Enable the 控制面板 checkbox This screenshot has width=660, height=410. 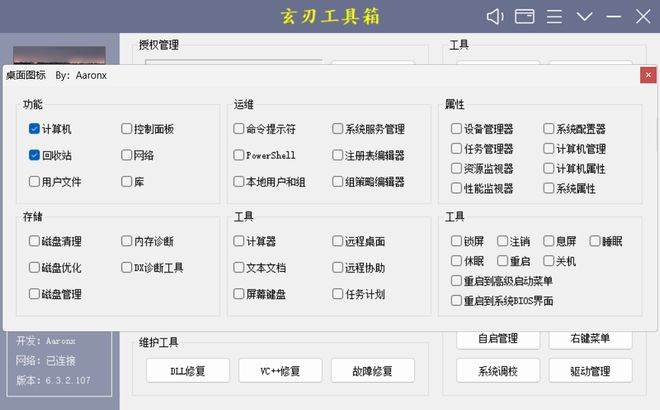(127, 128)
